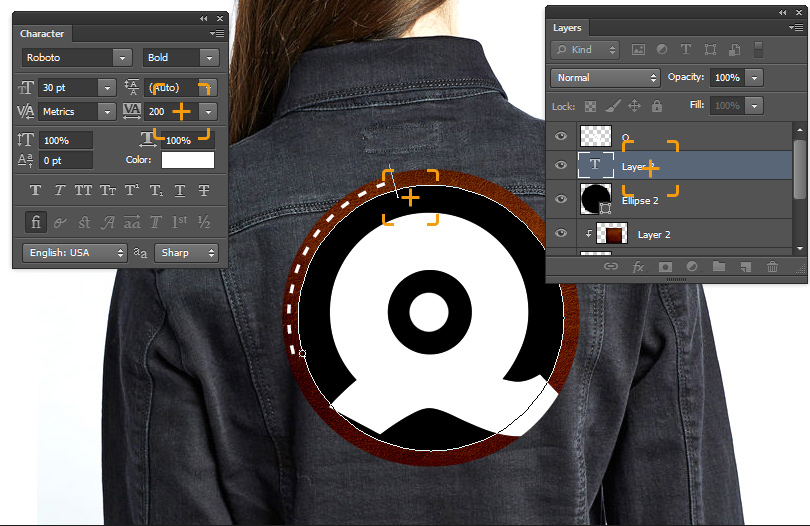Click the white text Color swatch
This screenshot has height=526, width=810.
click(x=188, y=160)
